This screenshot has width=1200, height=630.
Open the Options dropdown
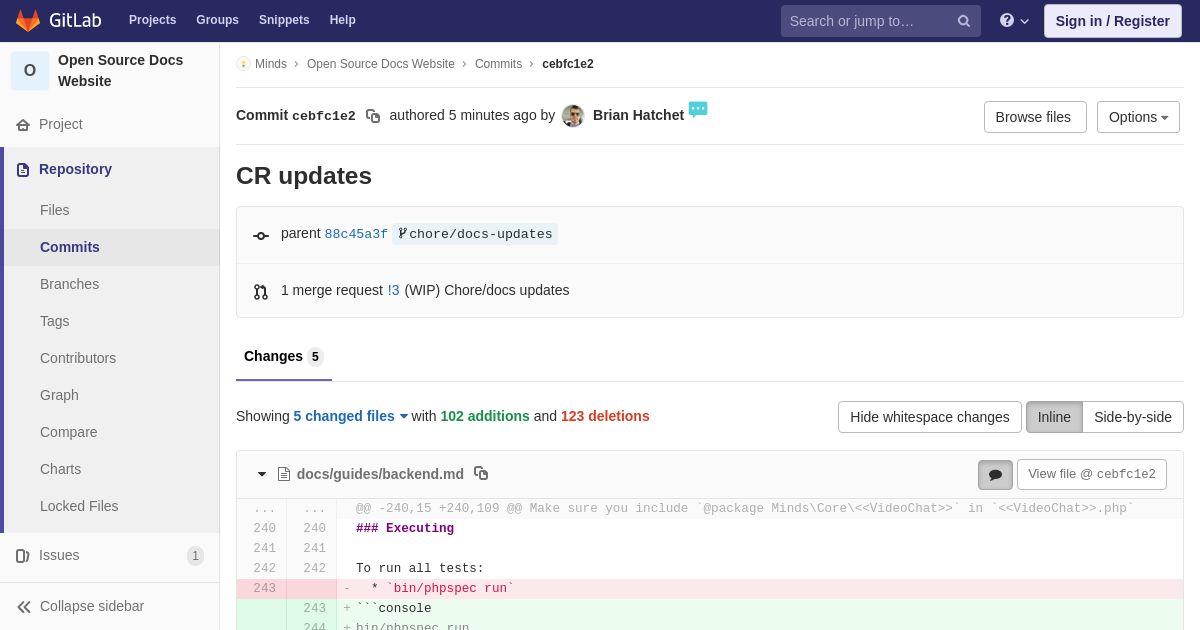1138,117
